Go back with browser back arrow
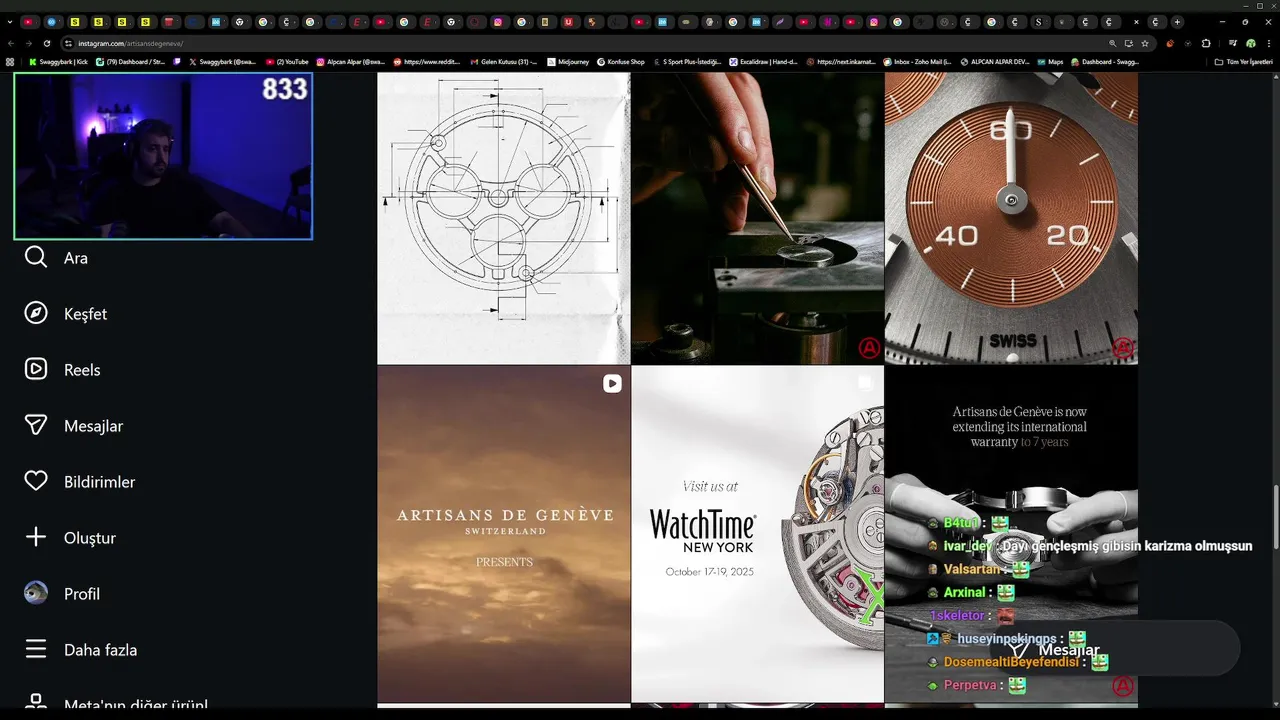 (x=11, y=44)
